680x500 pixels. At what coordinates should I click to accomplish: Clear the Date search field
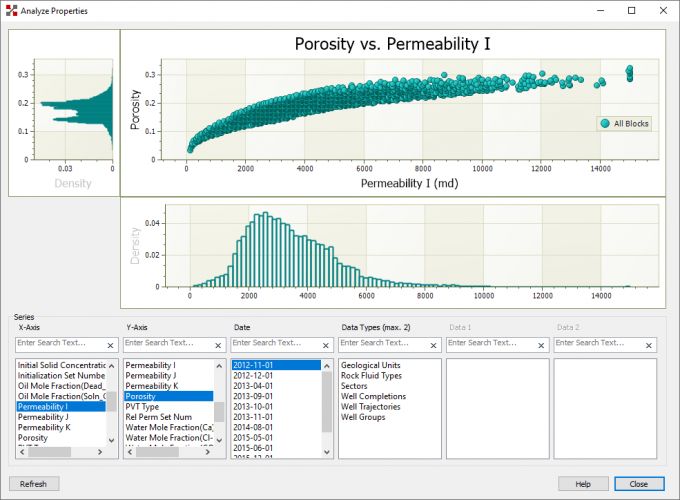pyautogui.click(x=327, y=344)
